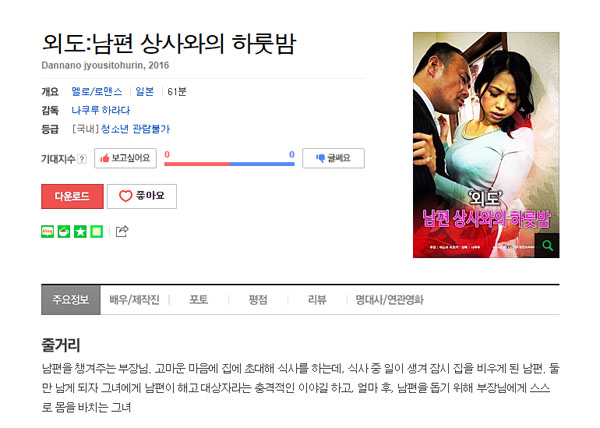The width and height of the screenshot is (600, 428).
Task: Open the 포토 tab
Action: pyautogui.click(x=199, y=299)
